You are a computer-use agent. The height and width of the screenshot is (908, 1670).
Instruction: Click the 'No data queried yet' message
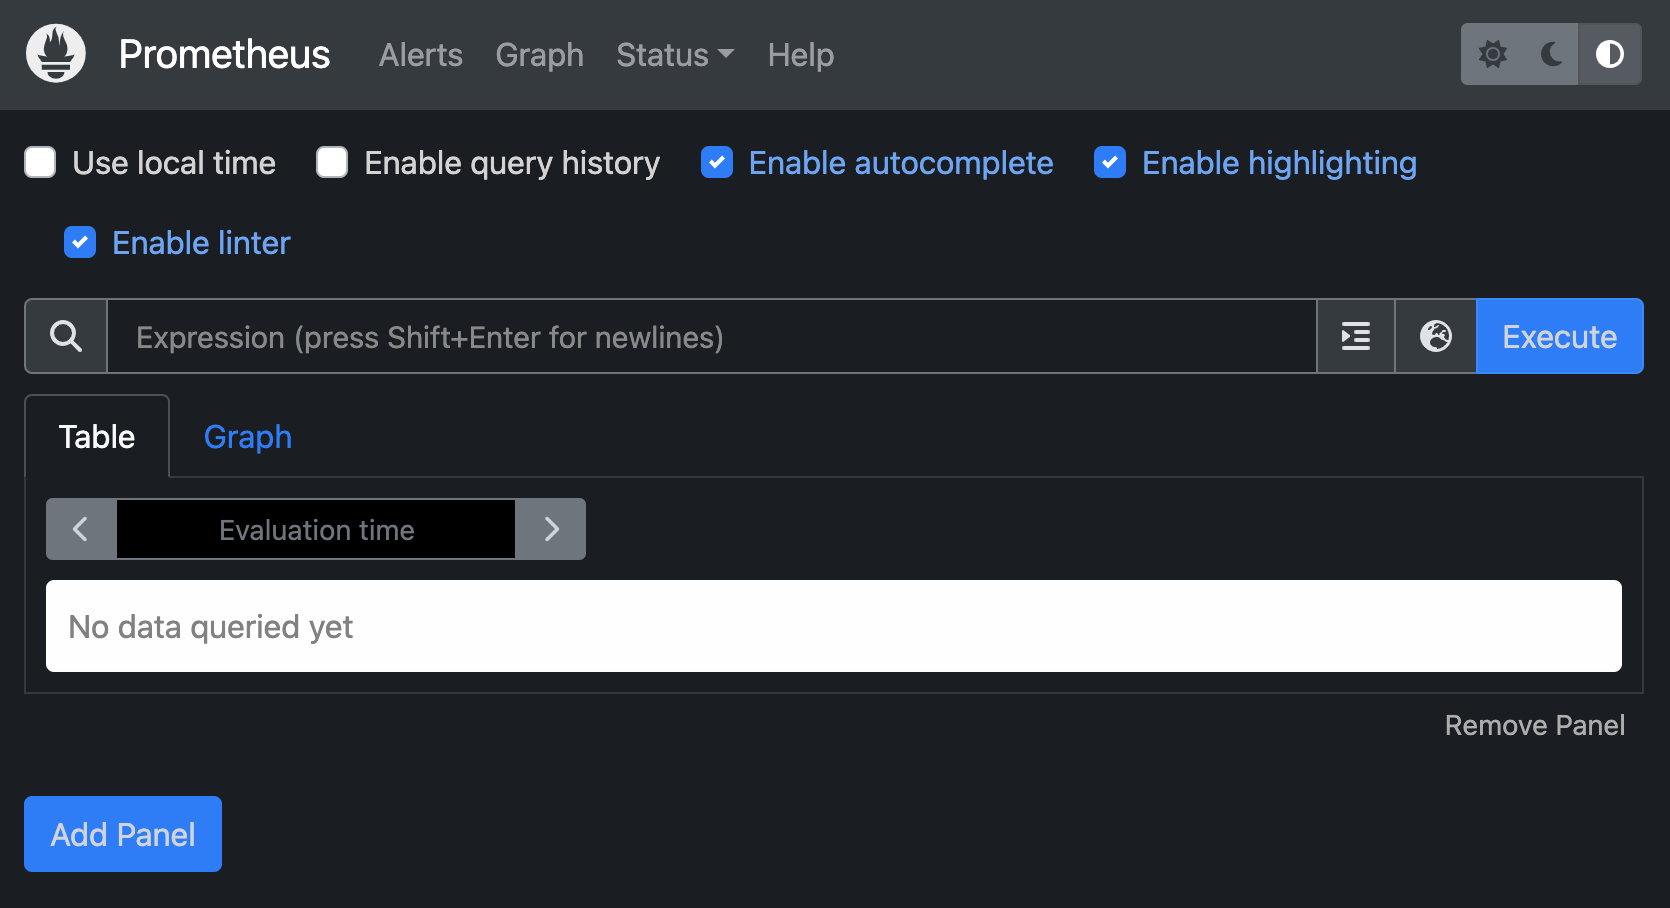point(834,626)
